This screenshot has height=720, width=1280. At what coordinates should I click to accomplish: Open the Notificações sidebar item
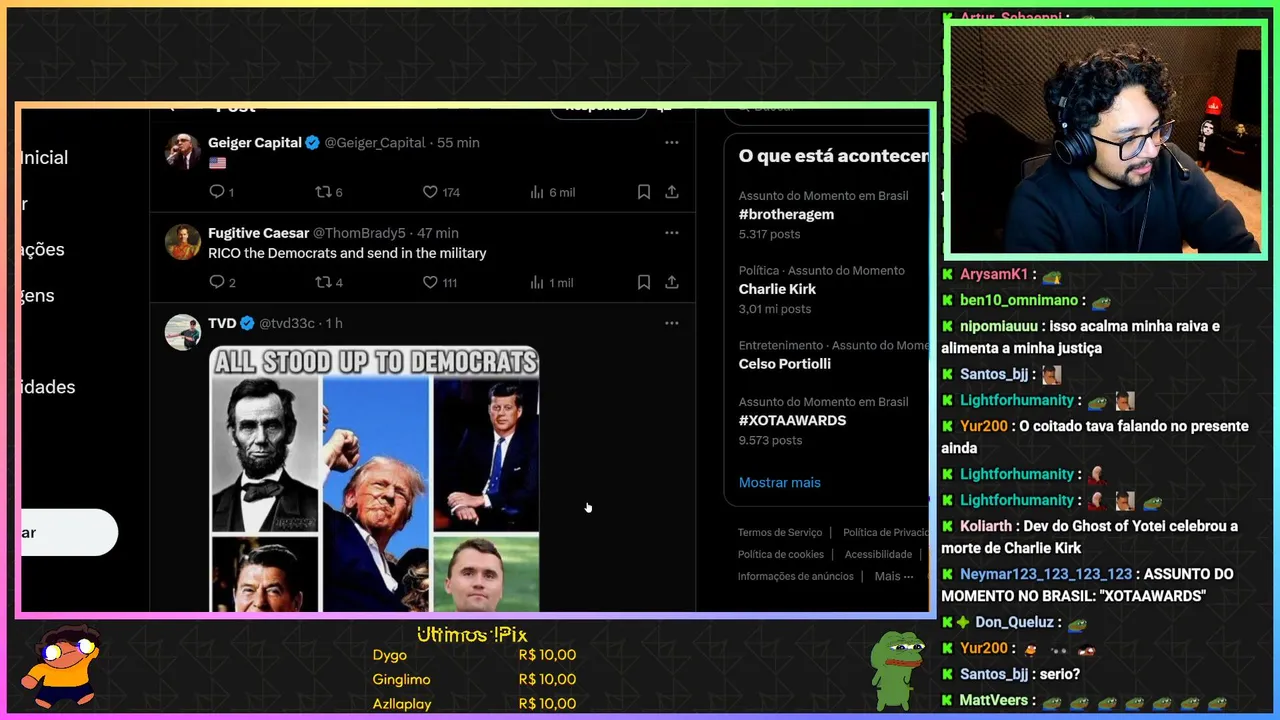(43, 250)
